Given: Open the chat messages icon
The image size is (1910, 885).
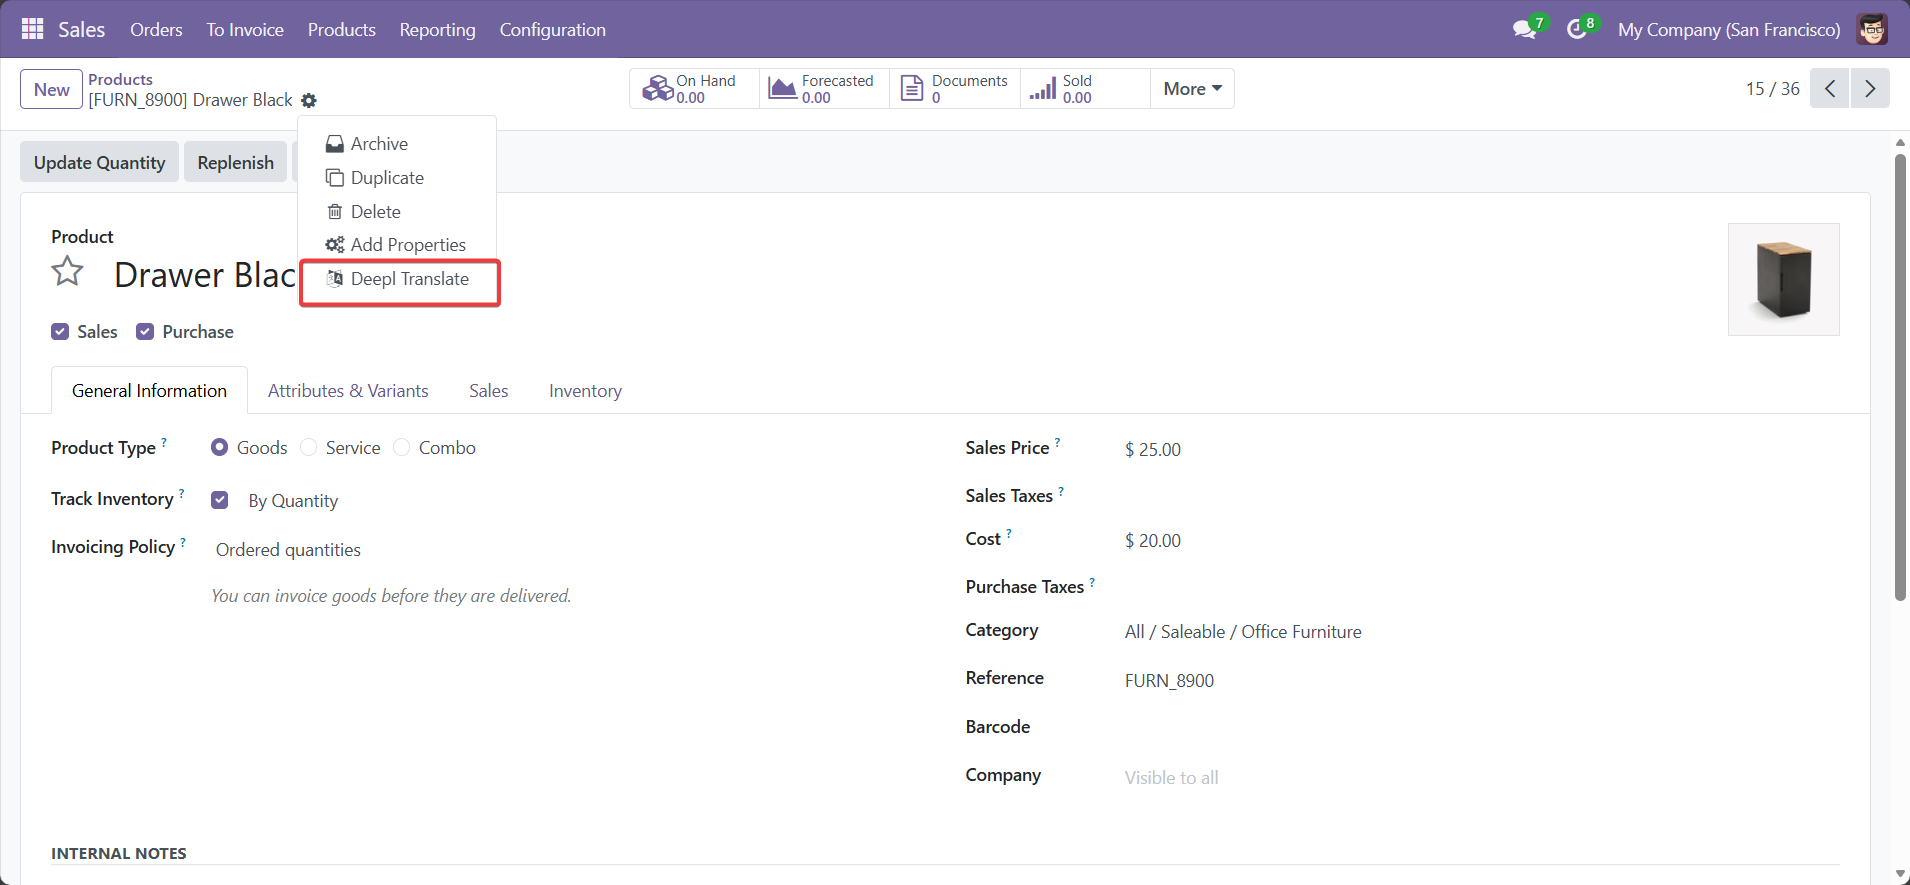Looking at the screenshot, I should 1524,30.
